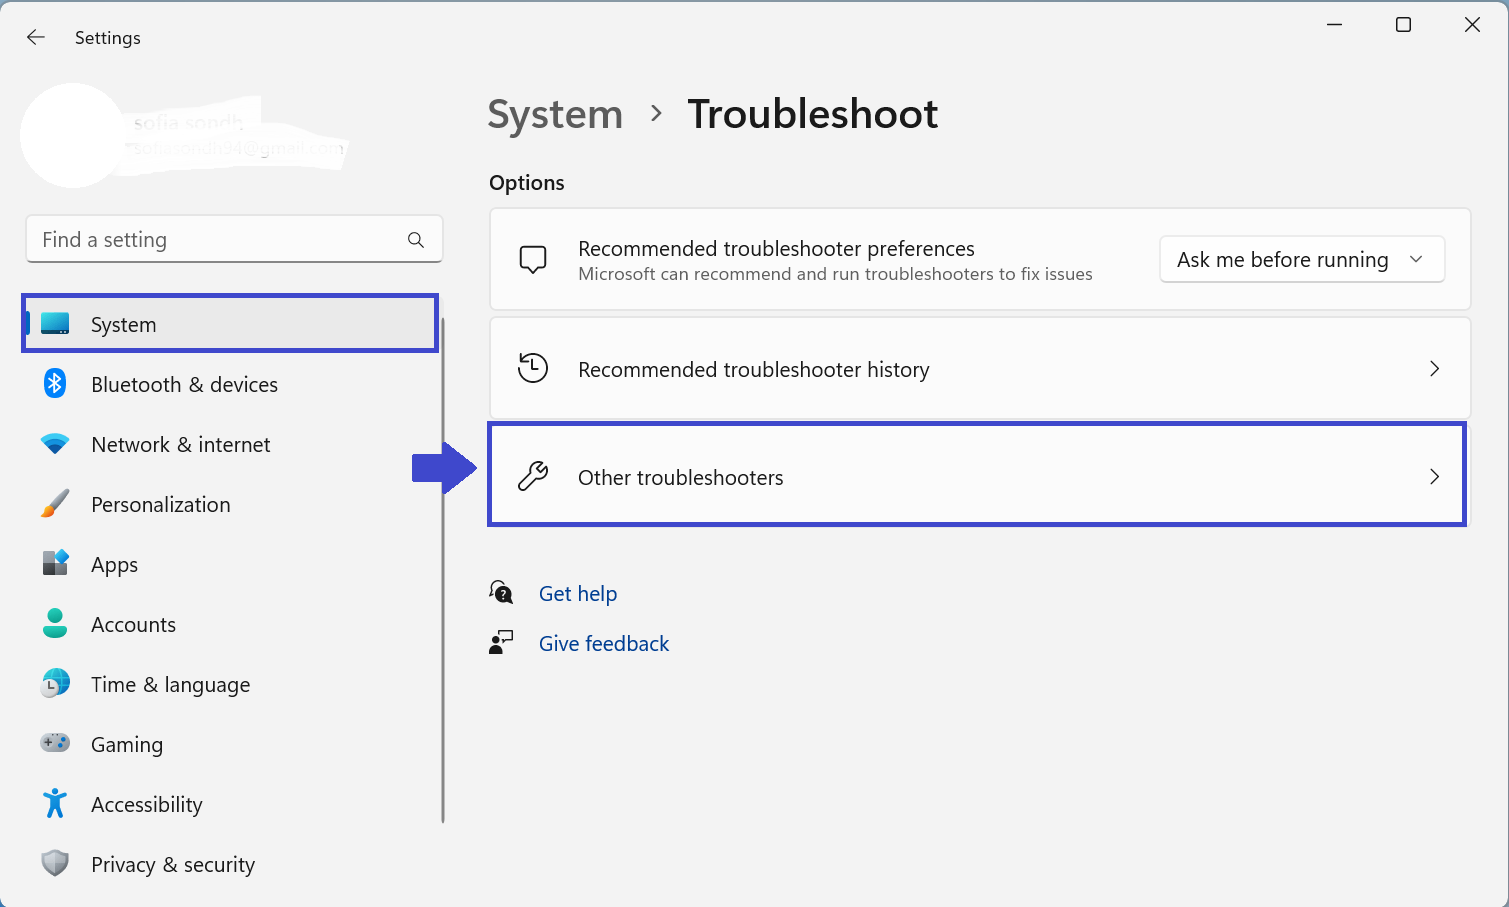1509x907 pixels.
Task: Click the wrench icon for Other troubleshooters
Action: [x=533, y=477]
